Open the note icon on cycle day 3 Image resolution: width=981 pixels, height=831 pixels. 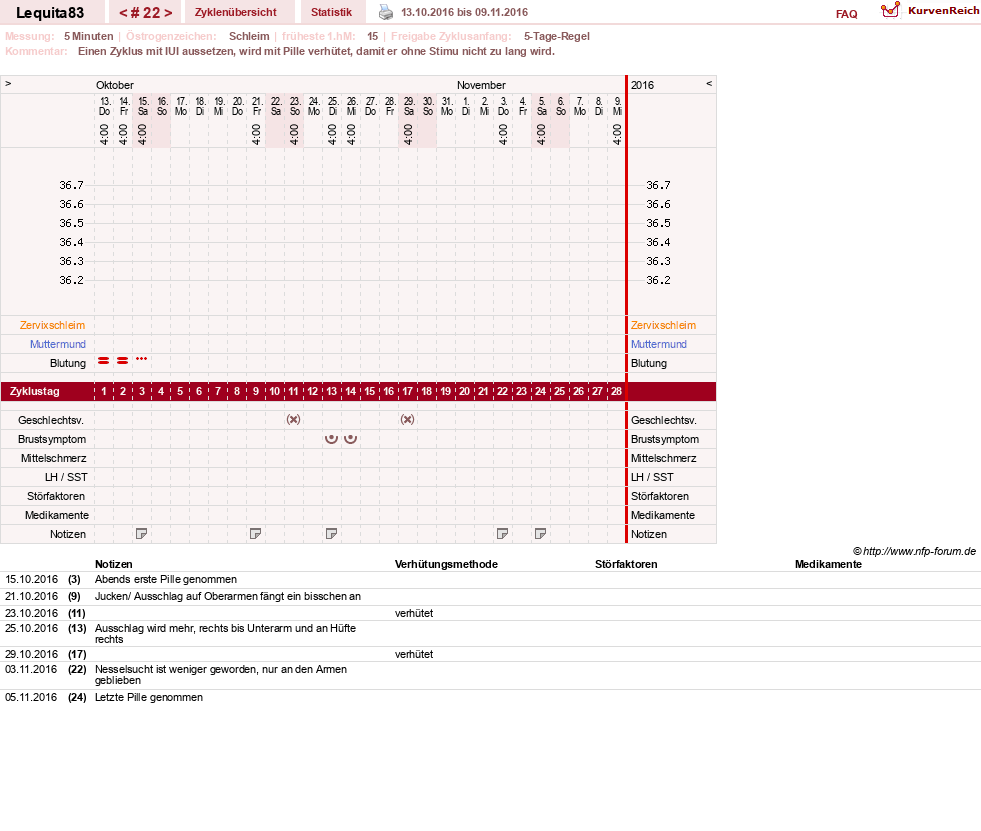pos(141,534)
